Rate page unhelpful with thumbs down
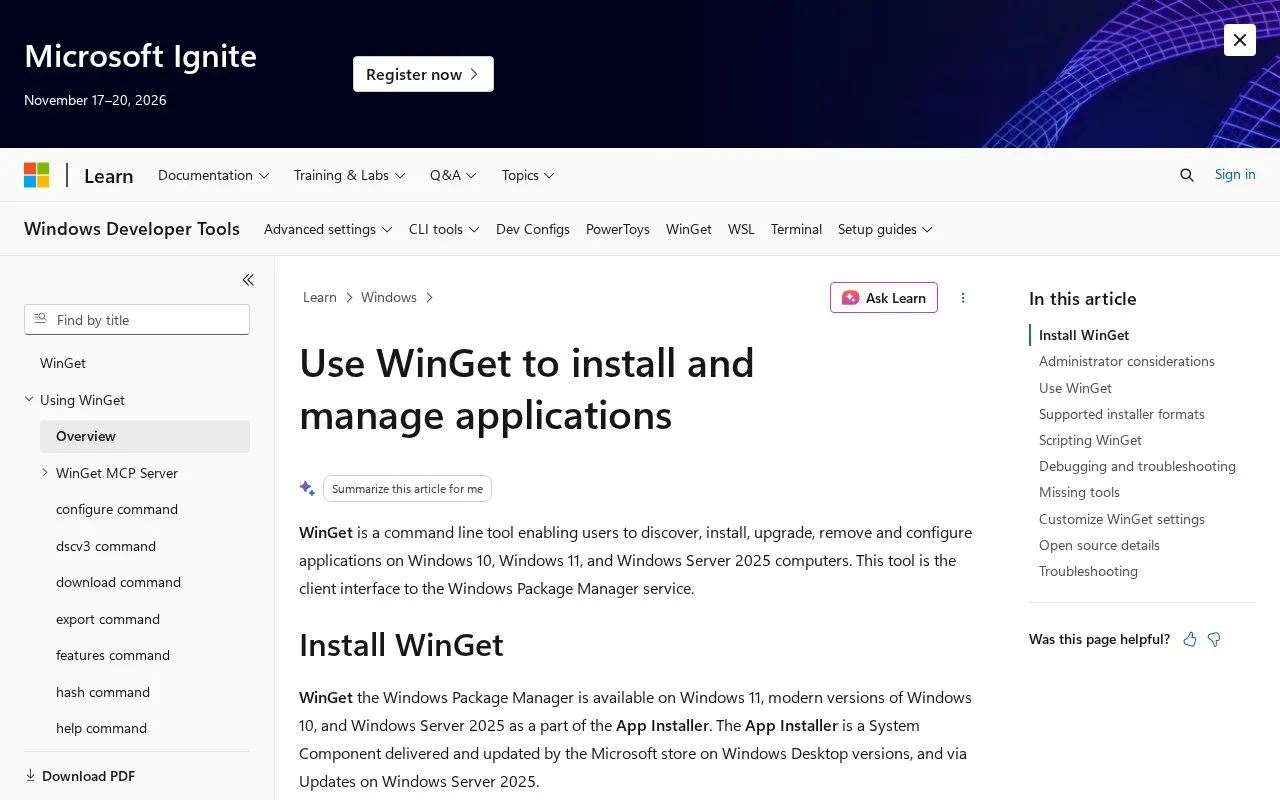Viewport: 1280px width, 800px height. pos(1214,640)
